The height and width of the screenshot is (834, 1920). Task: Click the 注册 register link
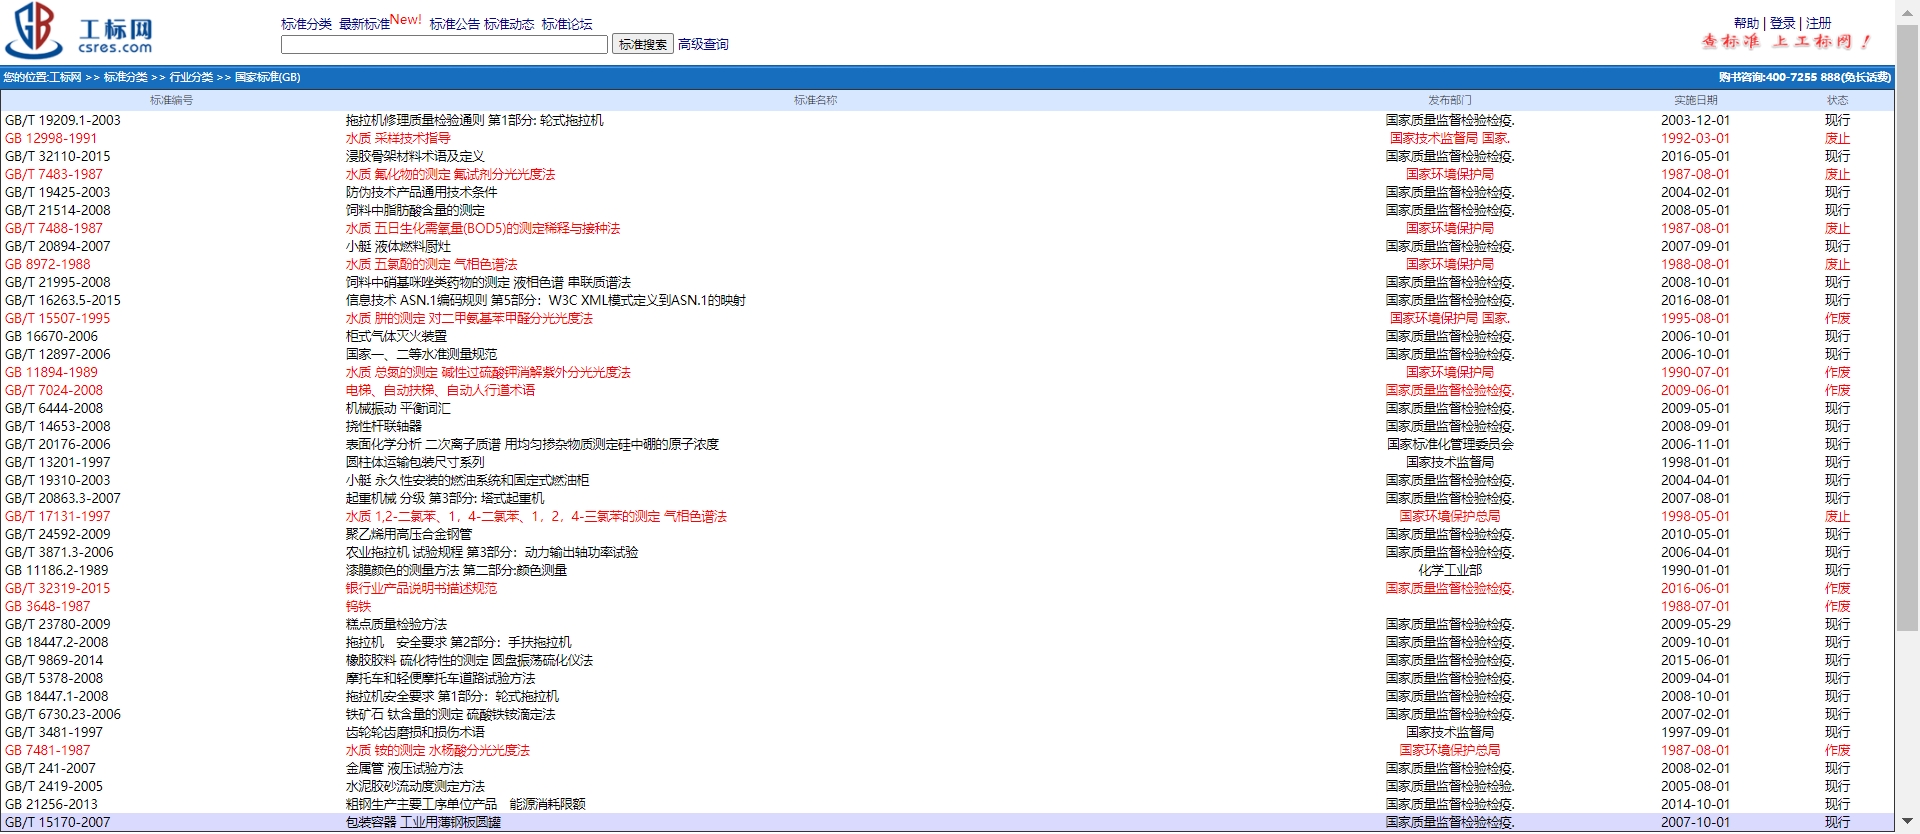click(1818, 23)
